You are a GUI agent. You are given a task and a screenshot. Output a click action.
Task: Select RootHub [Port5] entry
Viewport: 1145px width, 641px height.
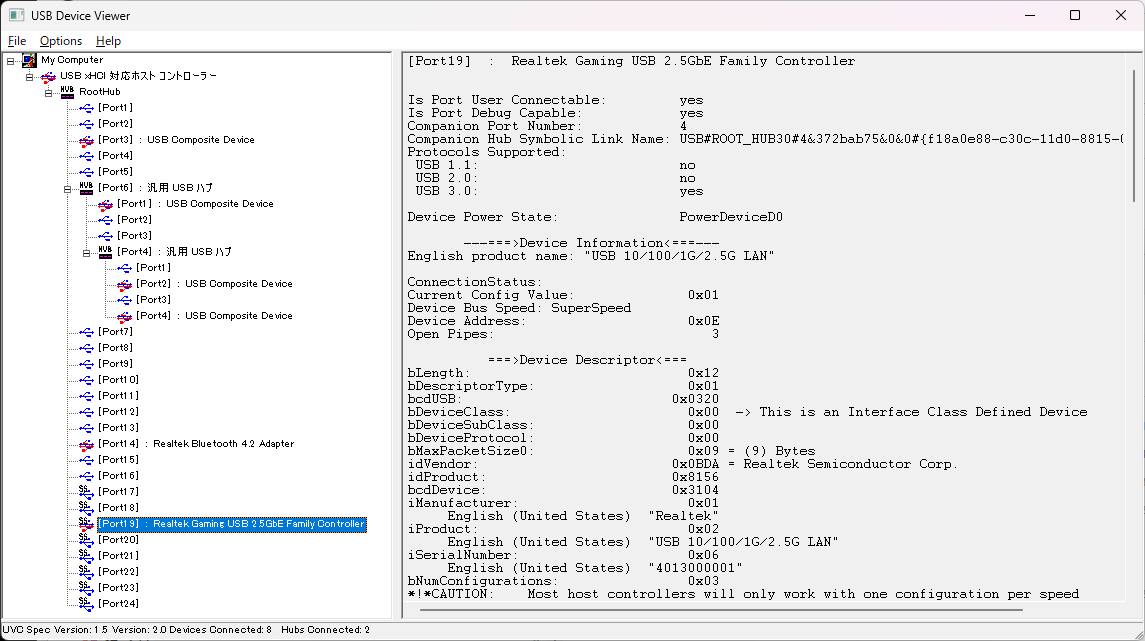click(115, 172)
